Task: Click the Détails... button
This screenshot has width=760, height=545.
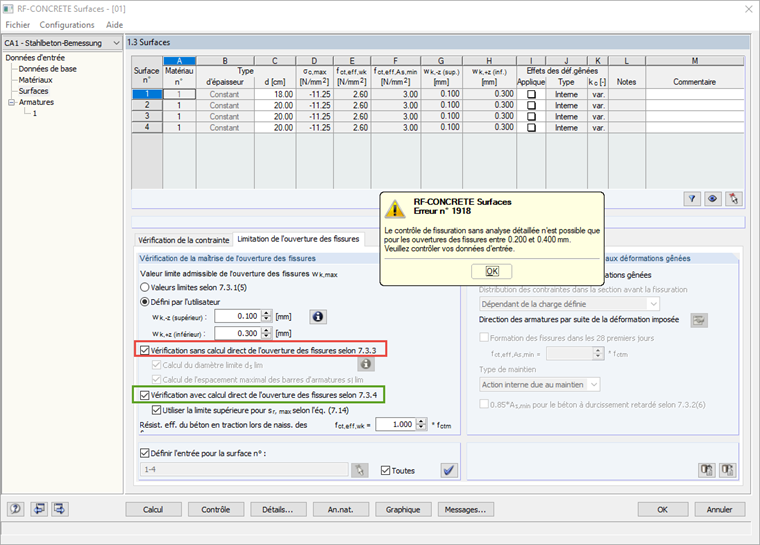Action: (278, 510)
